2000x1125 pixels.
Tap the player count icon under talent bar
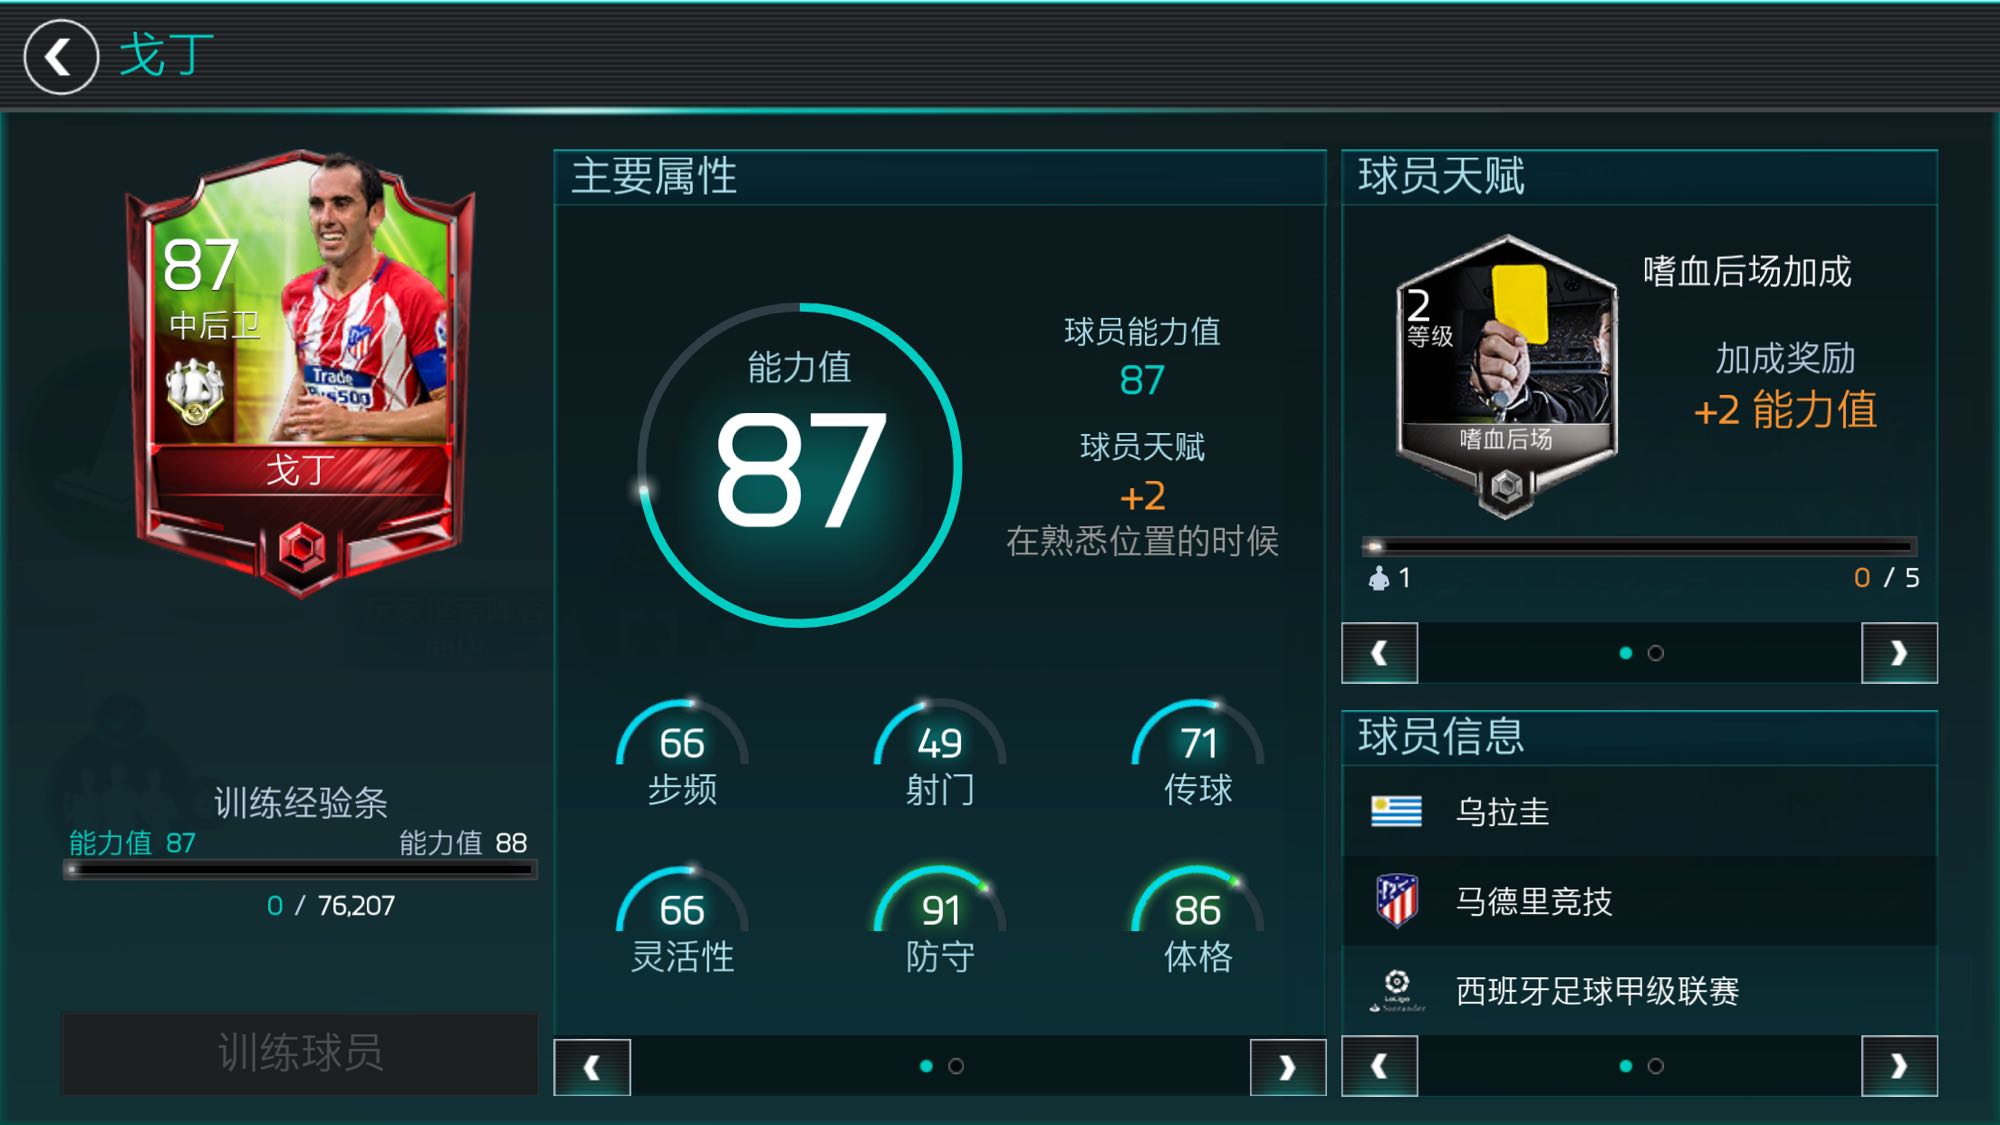coord(1379,578)
